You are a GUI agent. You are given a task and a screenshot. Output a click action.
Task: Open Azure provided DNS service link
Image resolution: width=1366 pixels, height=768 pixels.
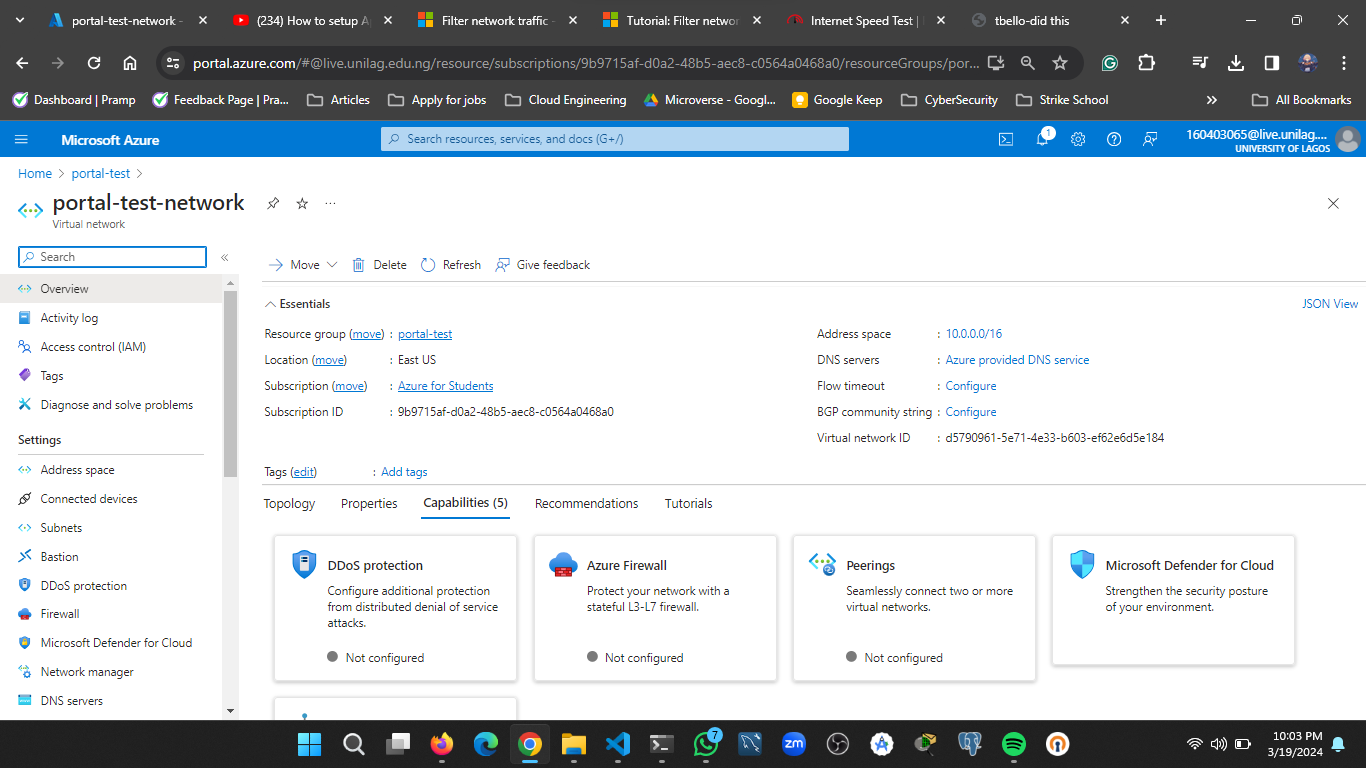(1017, 360)
